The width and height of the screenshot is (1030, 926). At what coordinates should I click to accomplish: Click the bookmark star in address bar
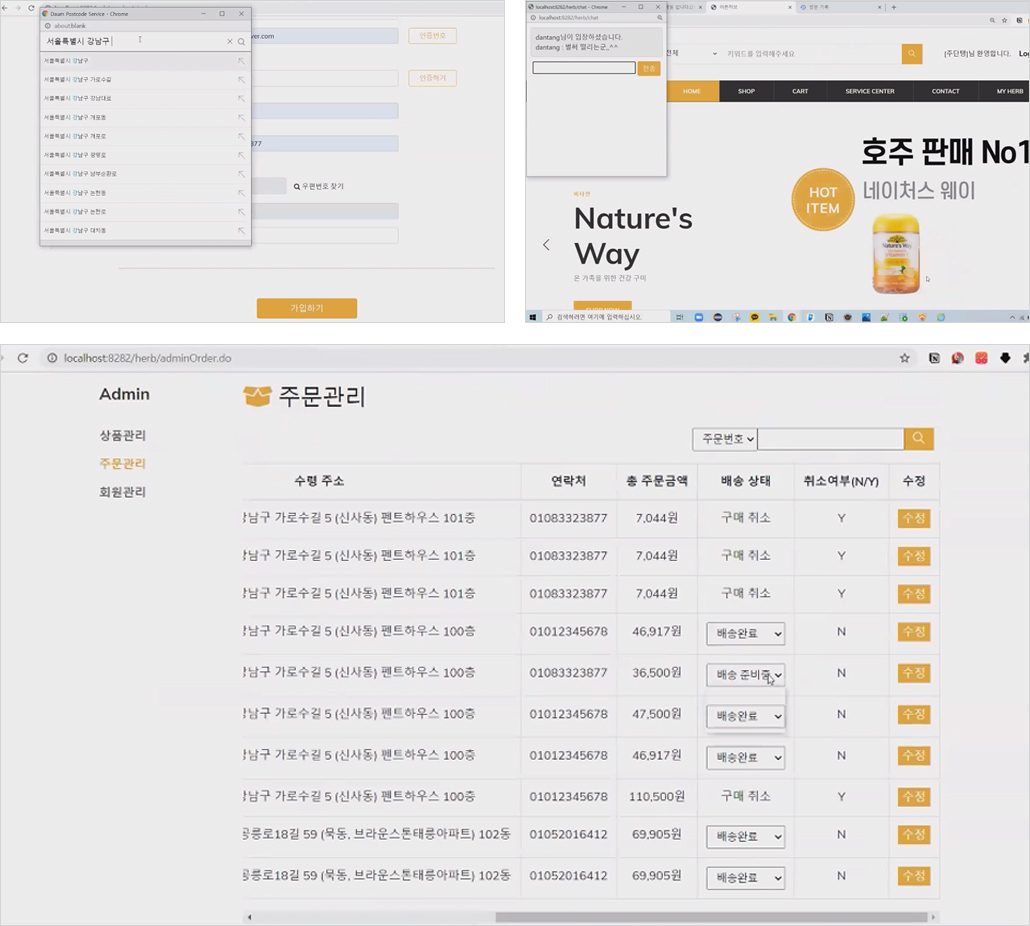[x=905, y=358]
